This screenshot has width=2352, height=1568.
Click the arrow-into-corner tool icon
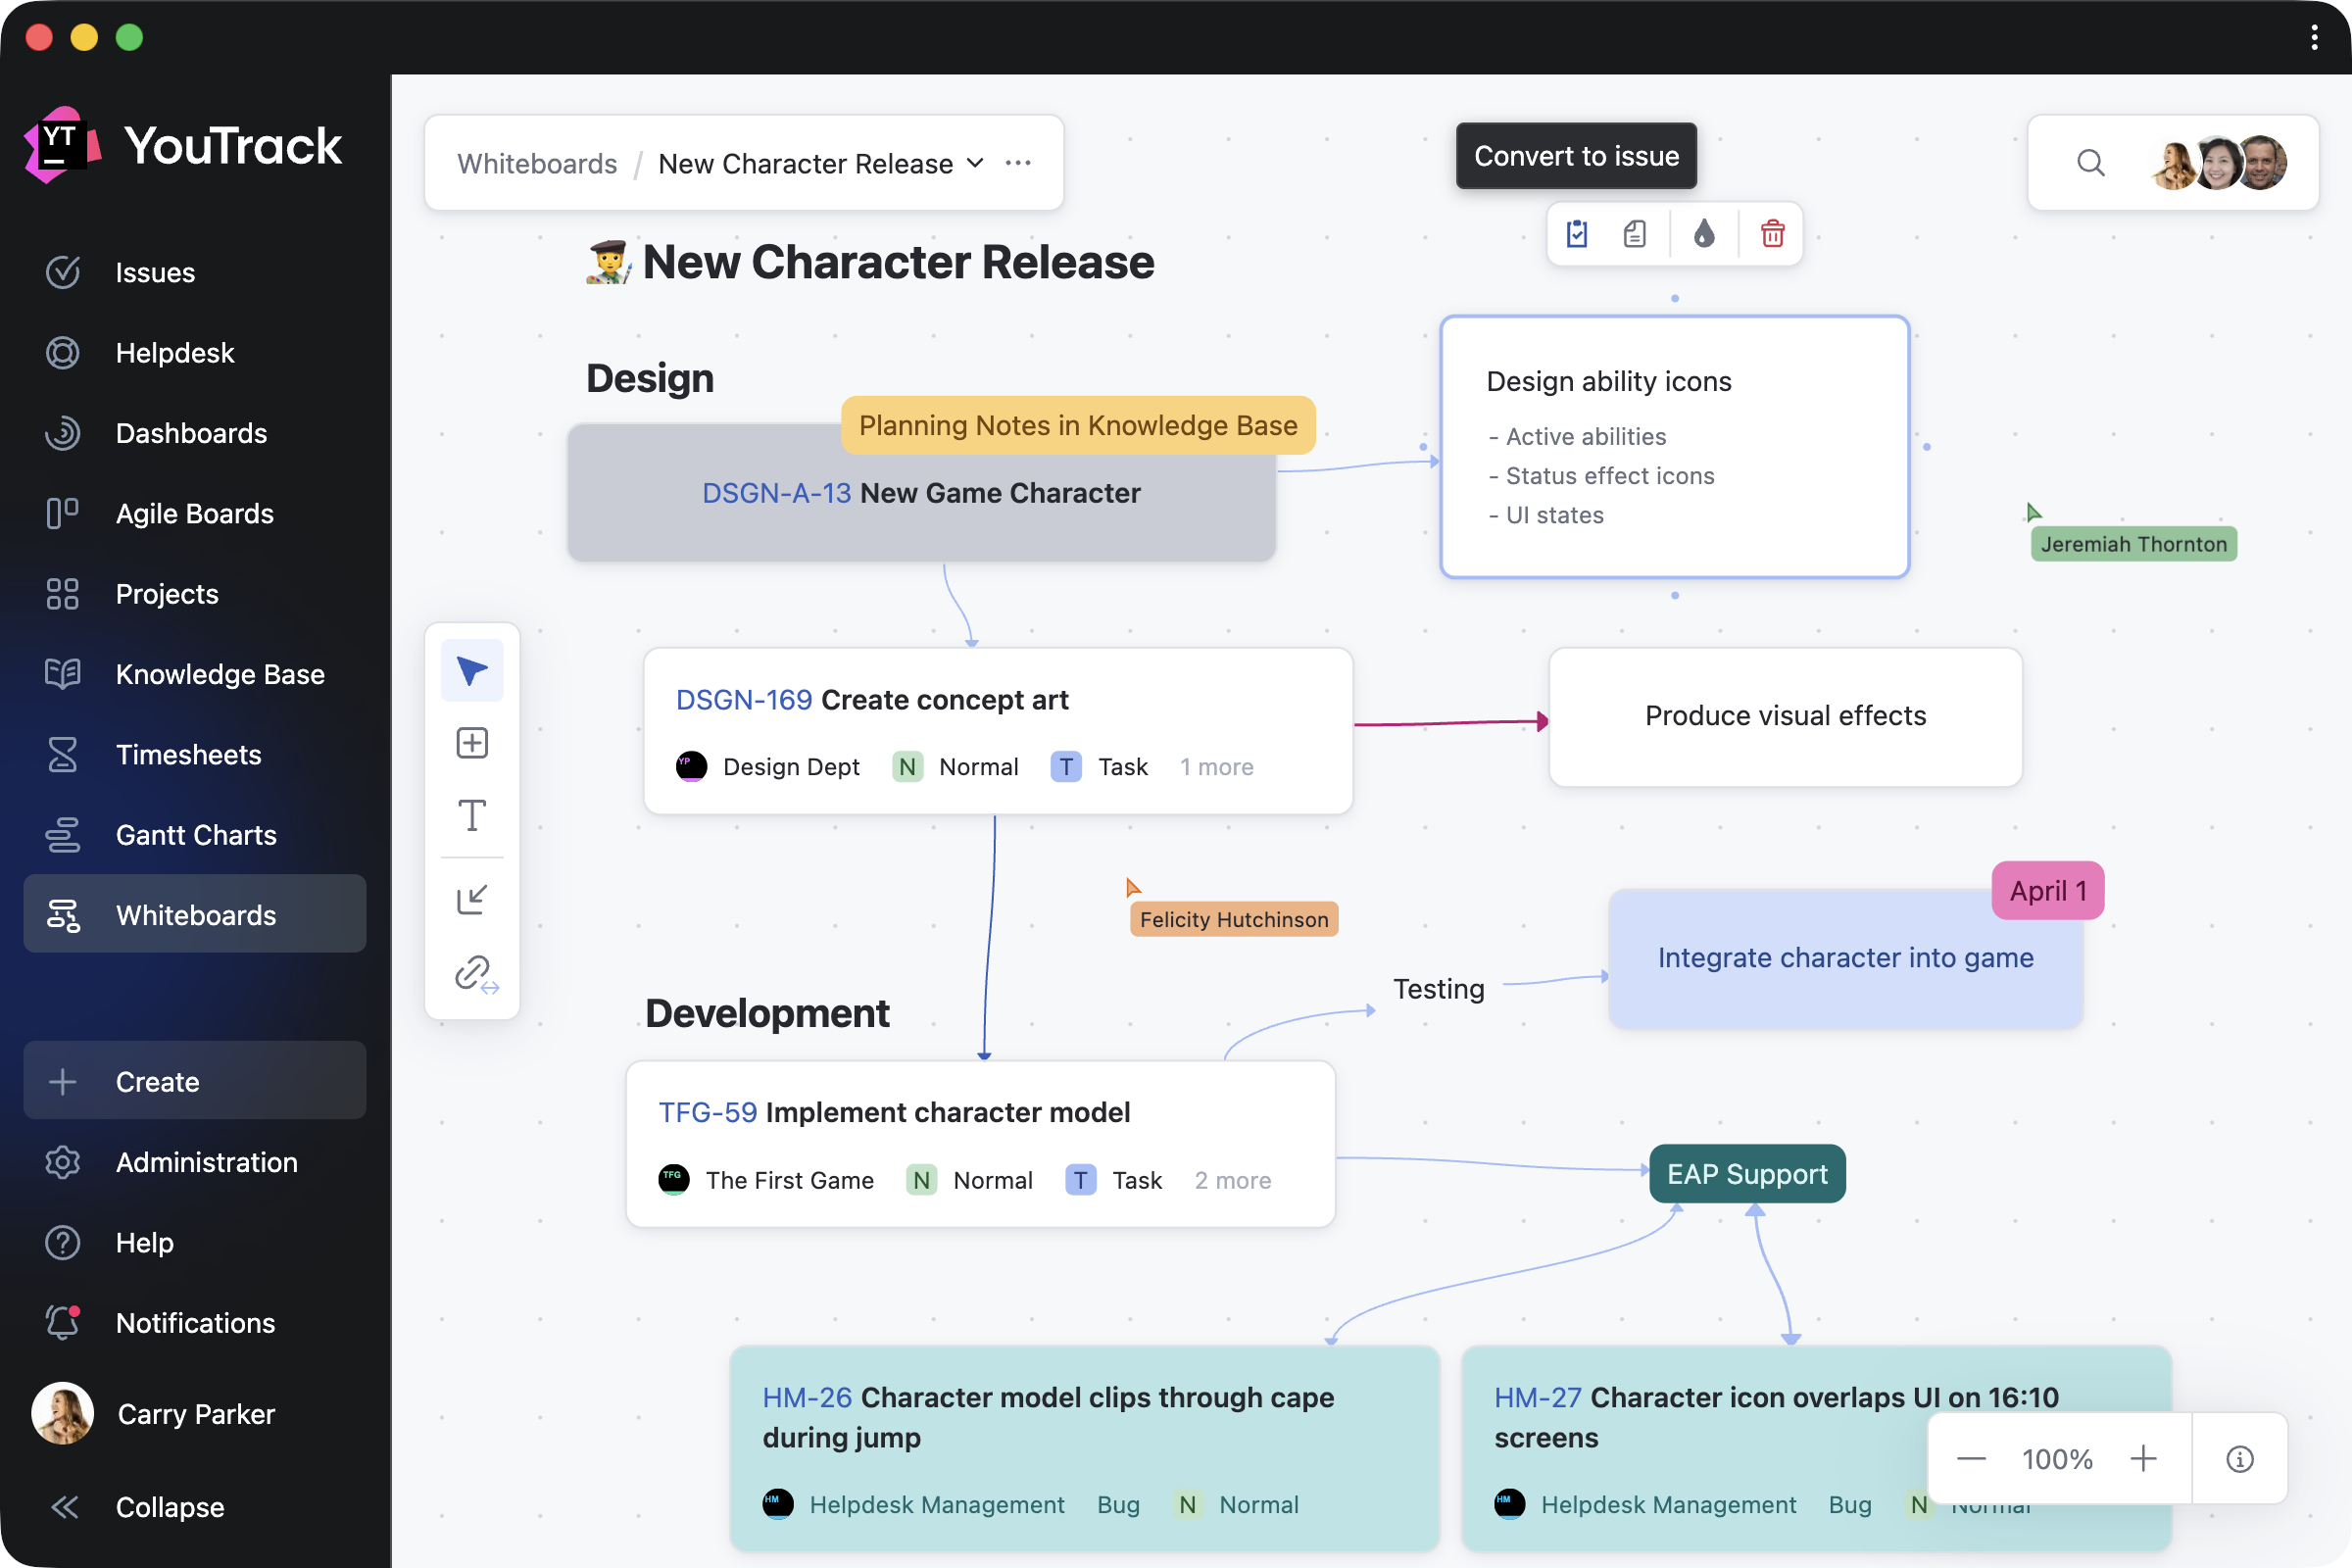[x=472, y=899]
